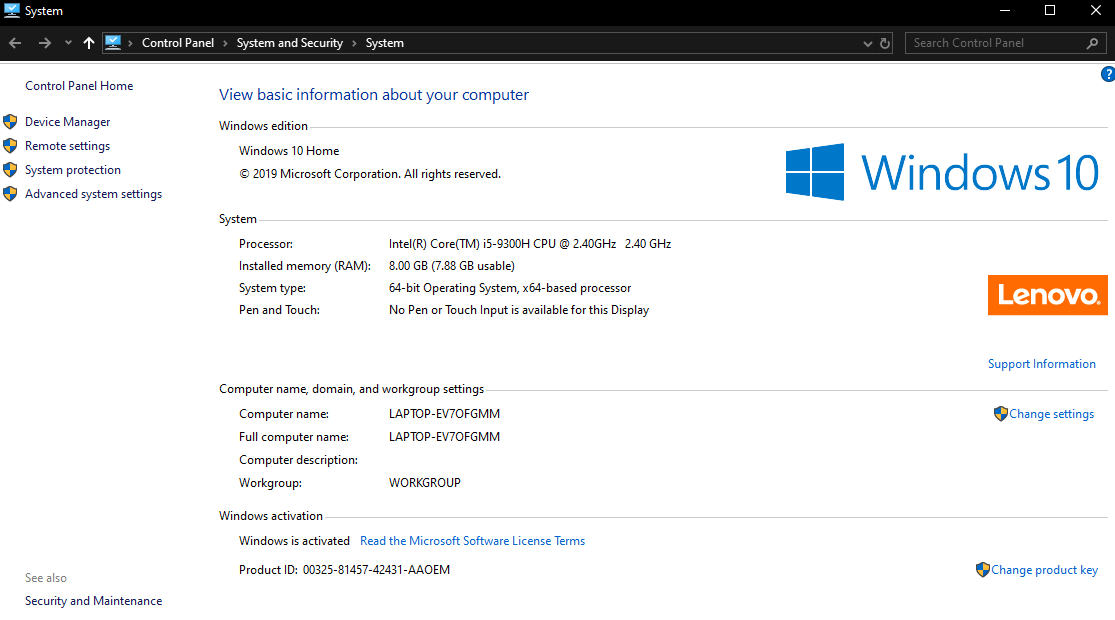Open Device Manager link
The image size is (1115, 620).
[68, 122]
